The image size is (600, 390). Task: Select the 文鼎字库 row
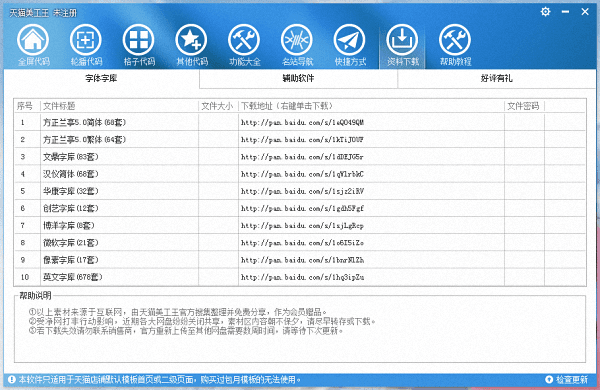[300, 157]
